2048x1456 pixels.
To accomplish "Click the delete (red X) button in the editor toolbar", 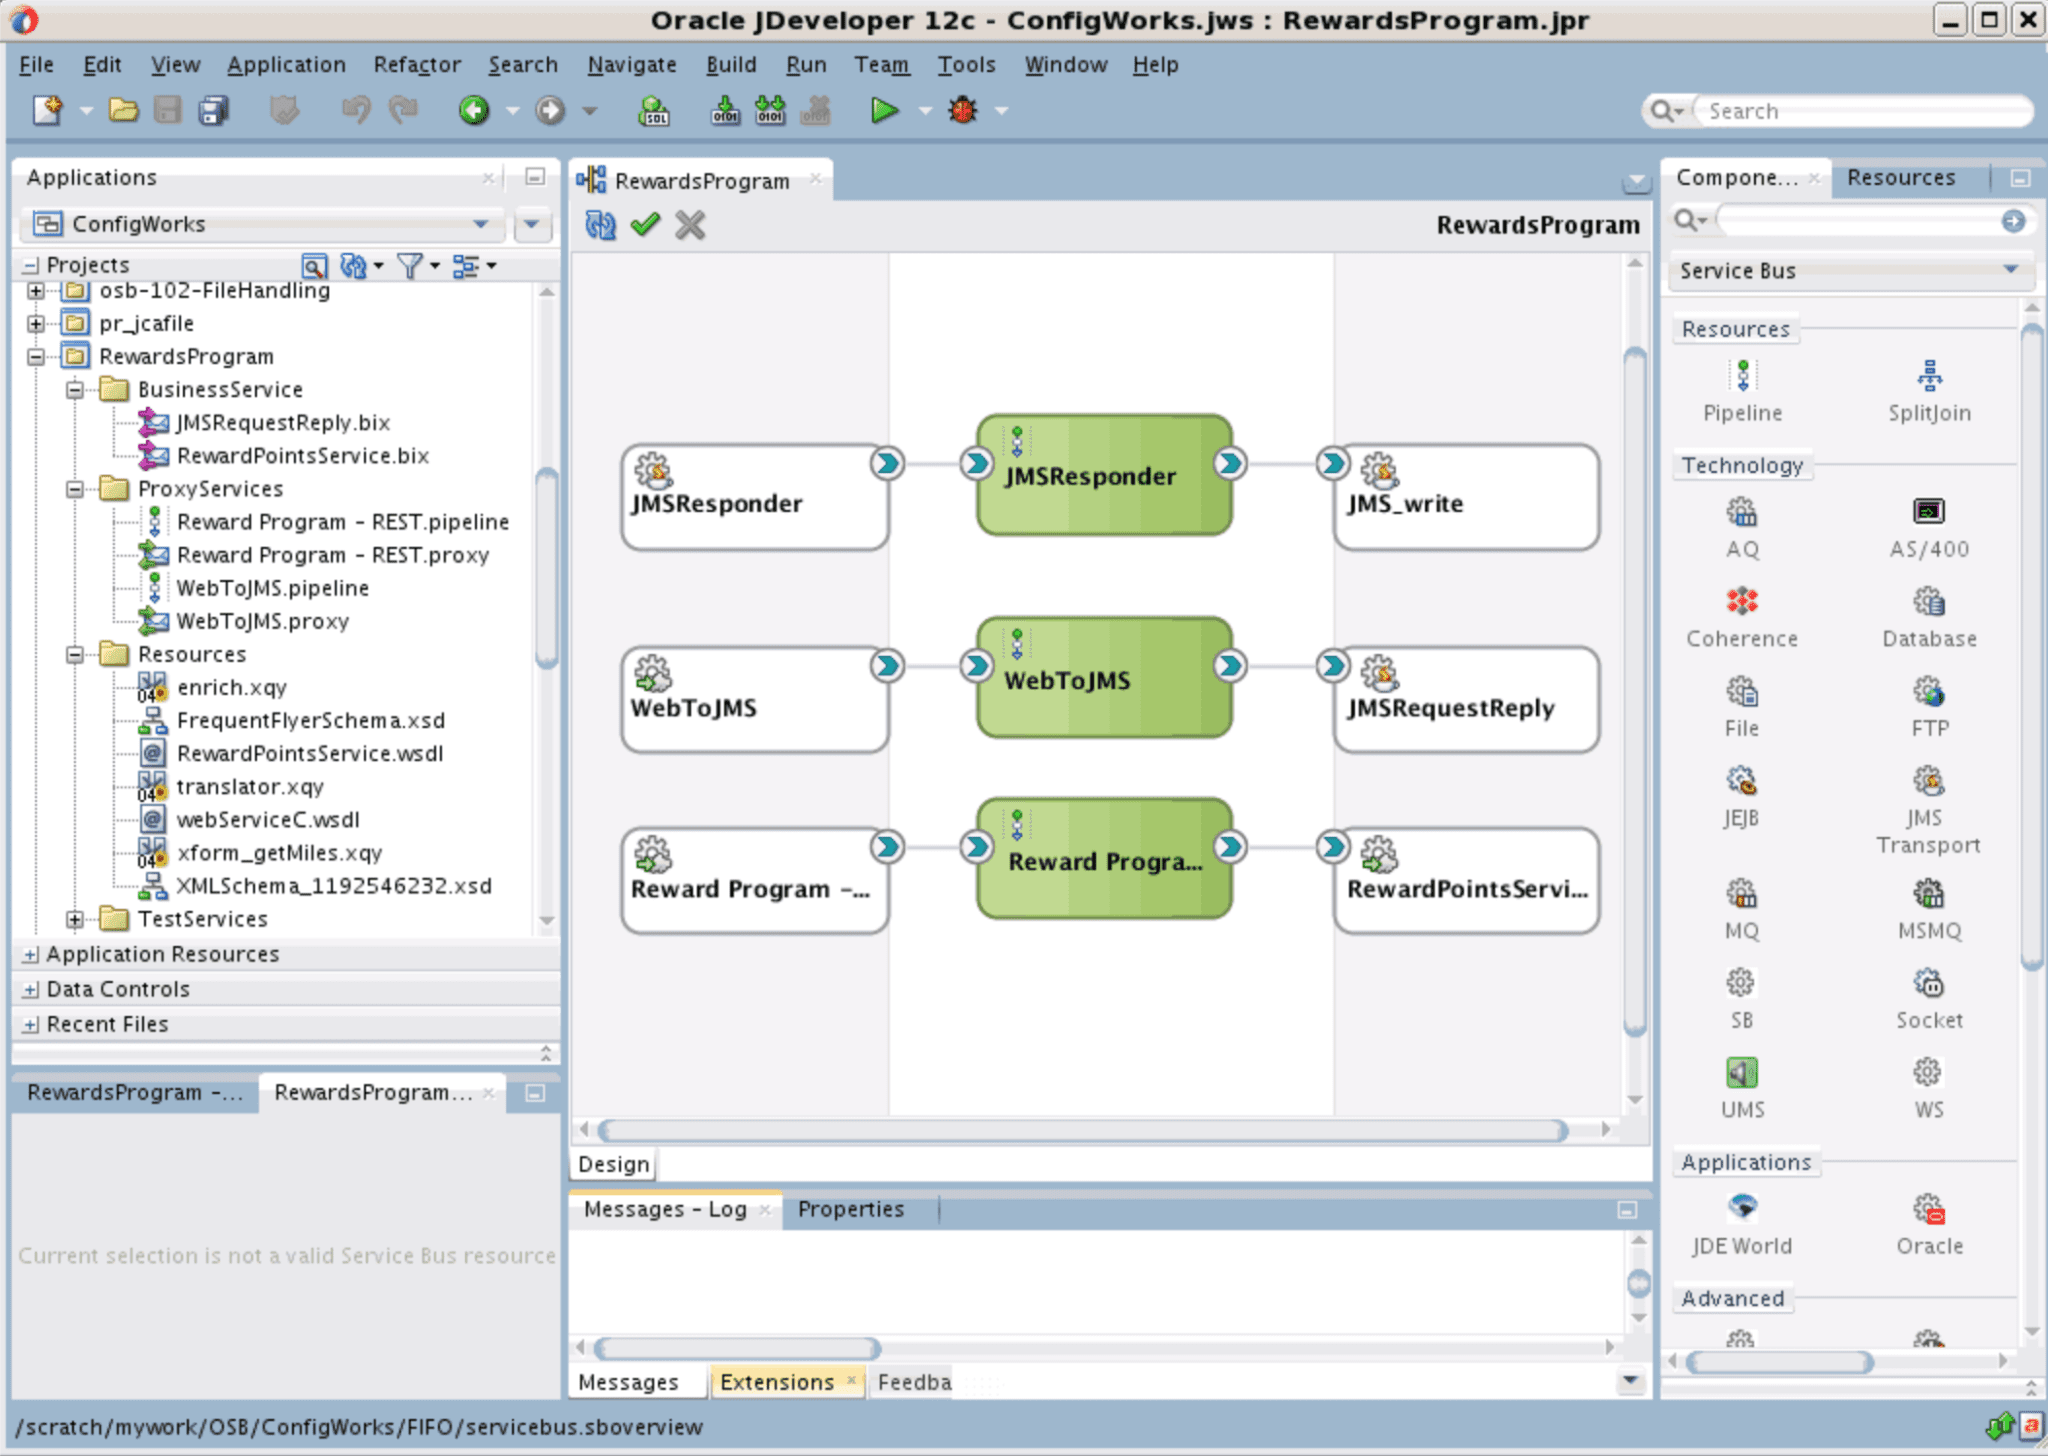I will point(689,224).
